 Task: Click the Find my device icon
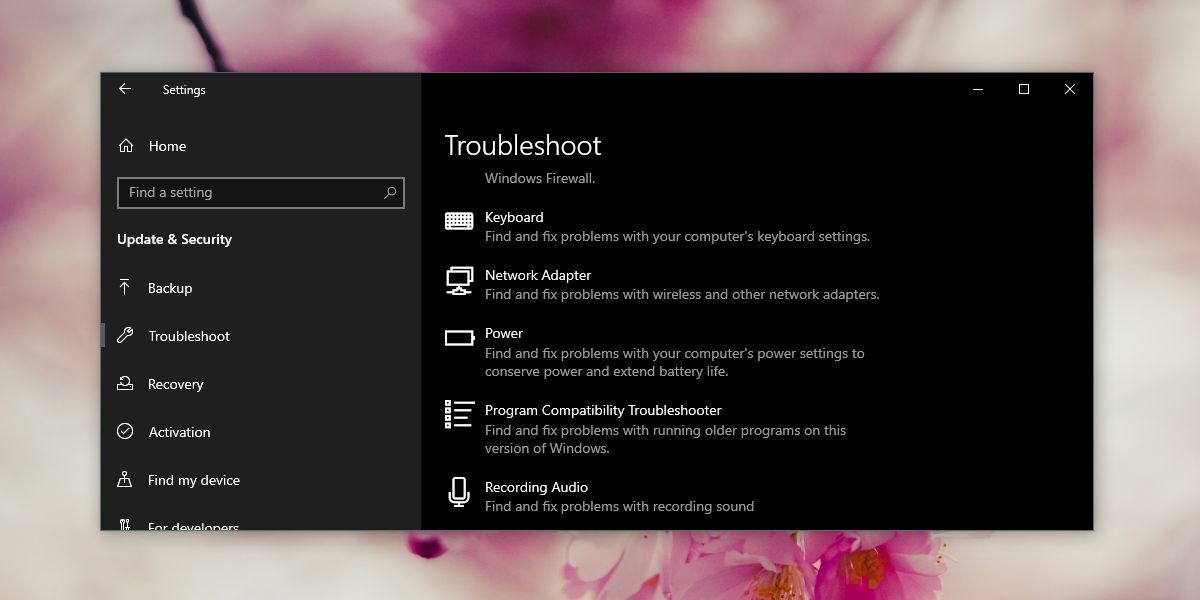(125, 480)
